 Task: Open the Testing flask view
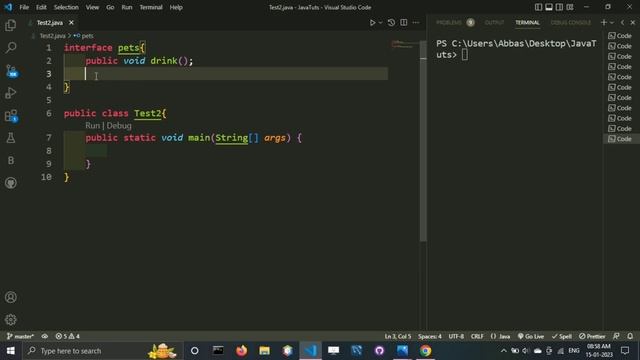11,138
